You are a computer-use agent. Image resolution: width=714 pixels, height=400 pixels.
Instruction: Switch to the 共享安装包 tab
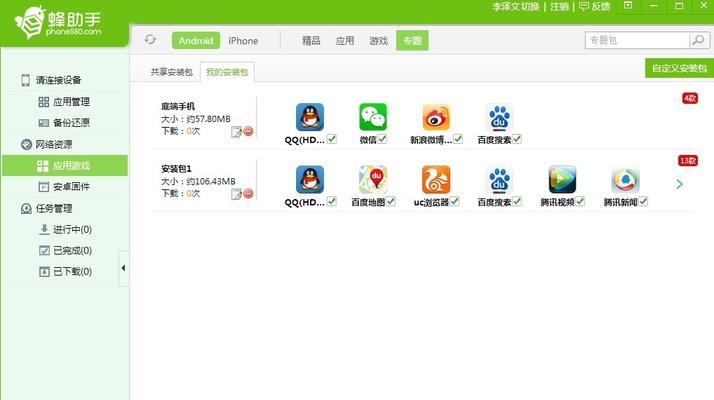(x=173, y=72)
